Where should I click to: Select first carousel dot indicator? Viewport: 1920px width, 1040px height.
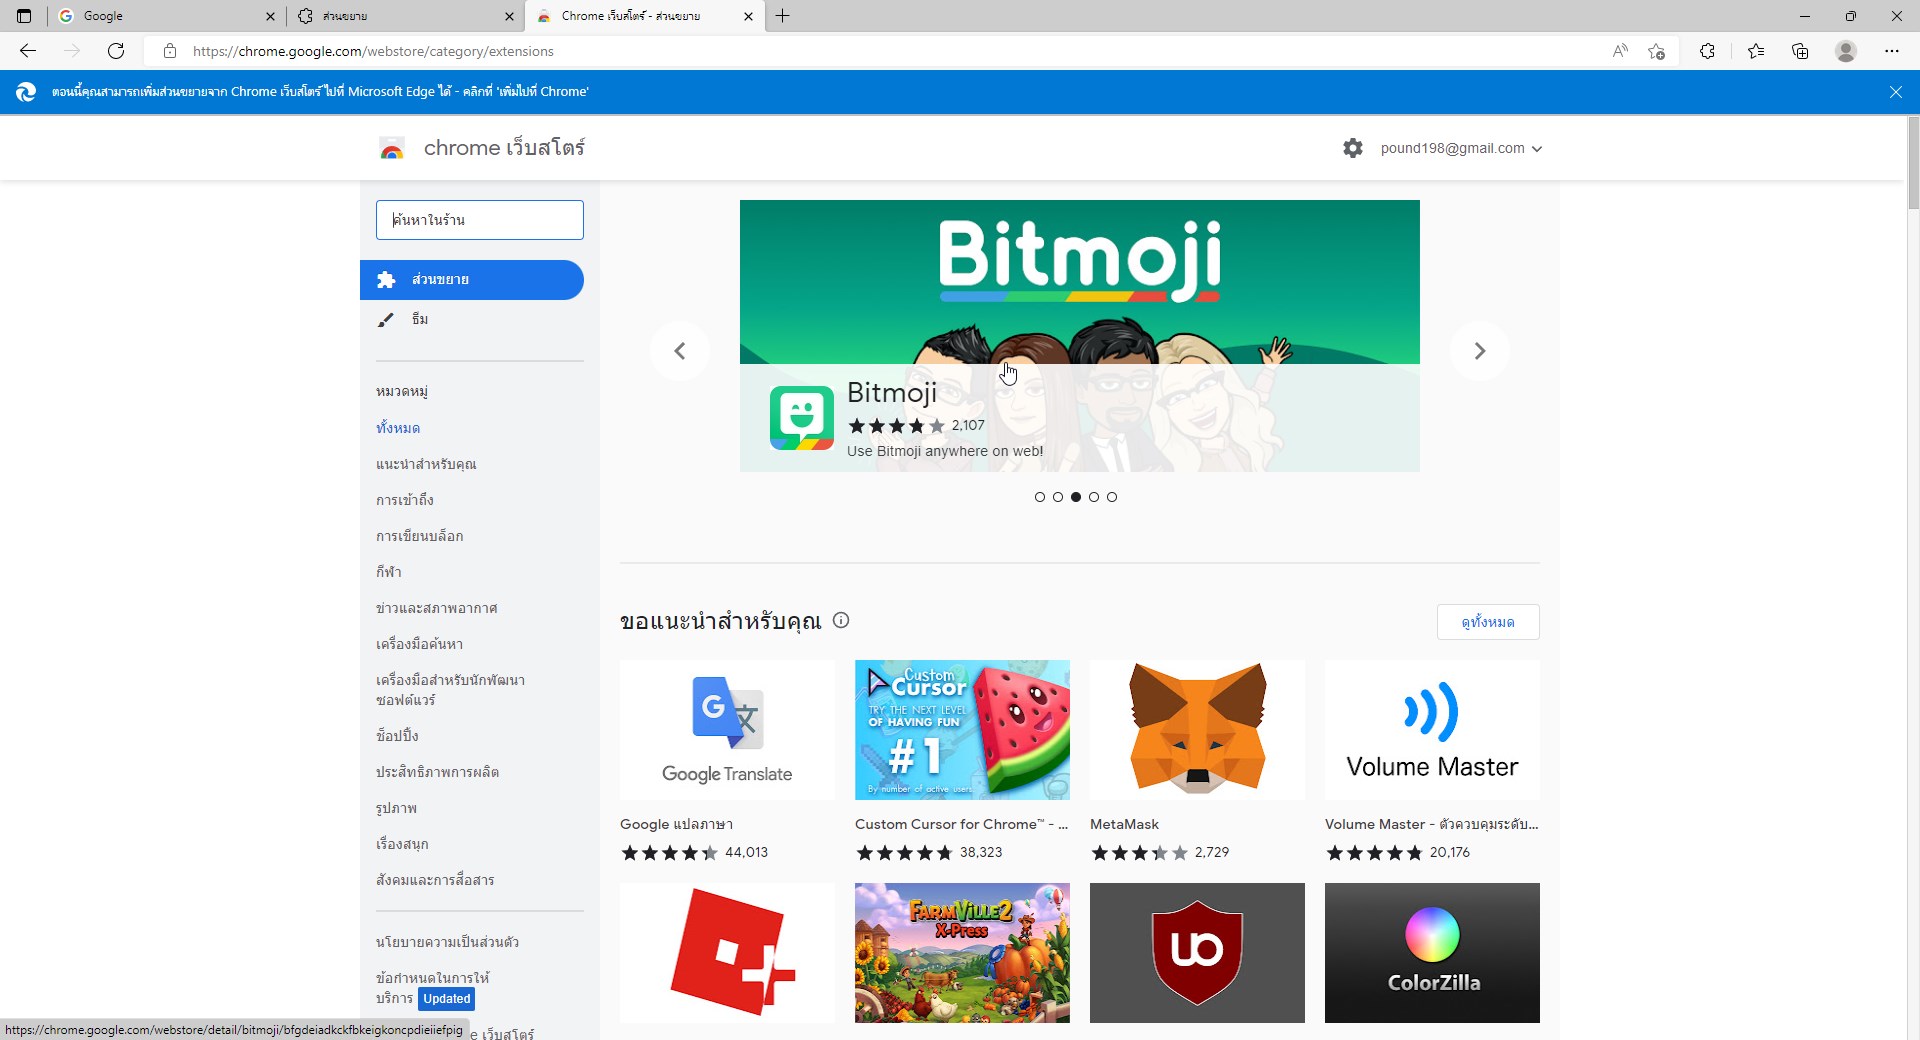[x=1040, y=497]
